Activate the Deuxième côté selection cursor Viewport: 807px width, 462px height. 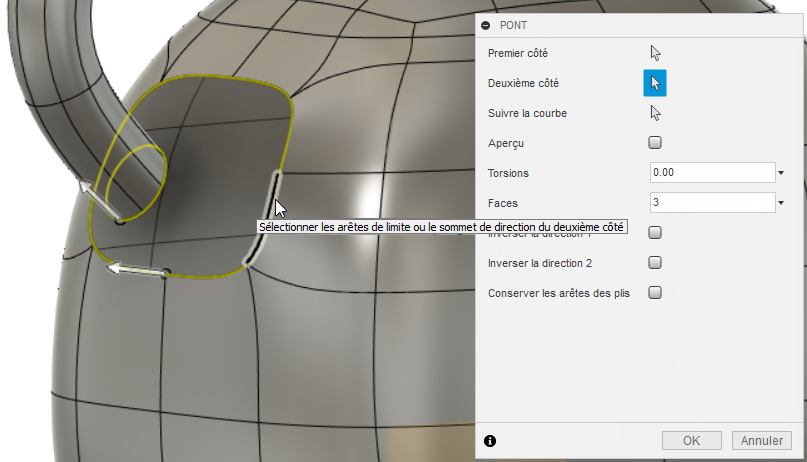[655, 83]
